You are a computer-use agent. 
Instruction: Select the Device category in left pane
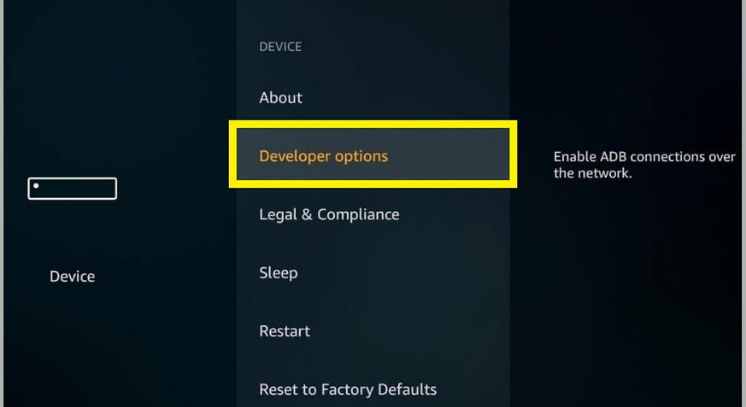(x=72, y=277)
